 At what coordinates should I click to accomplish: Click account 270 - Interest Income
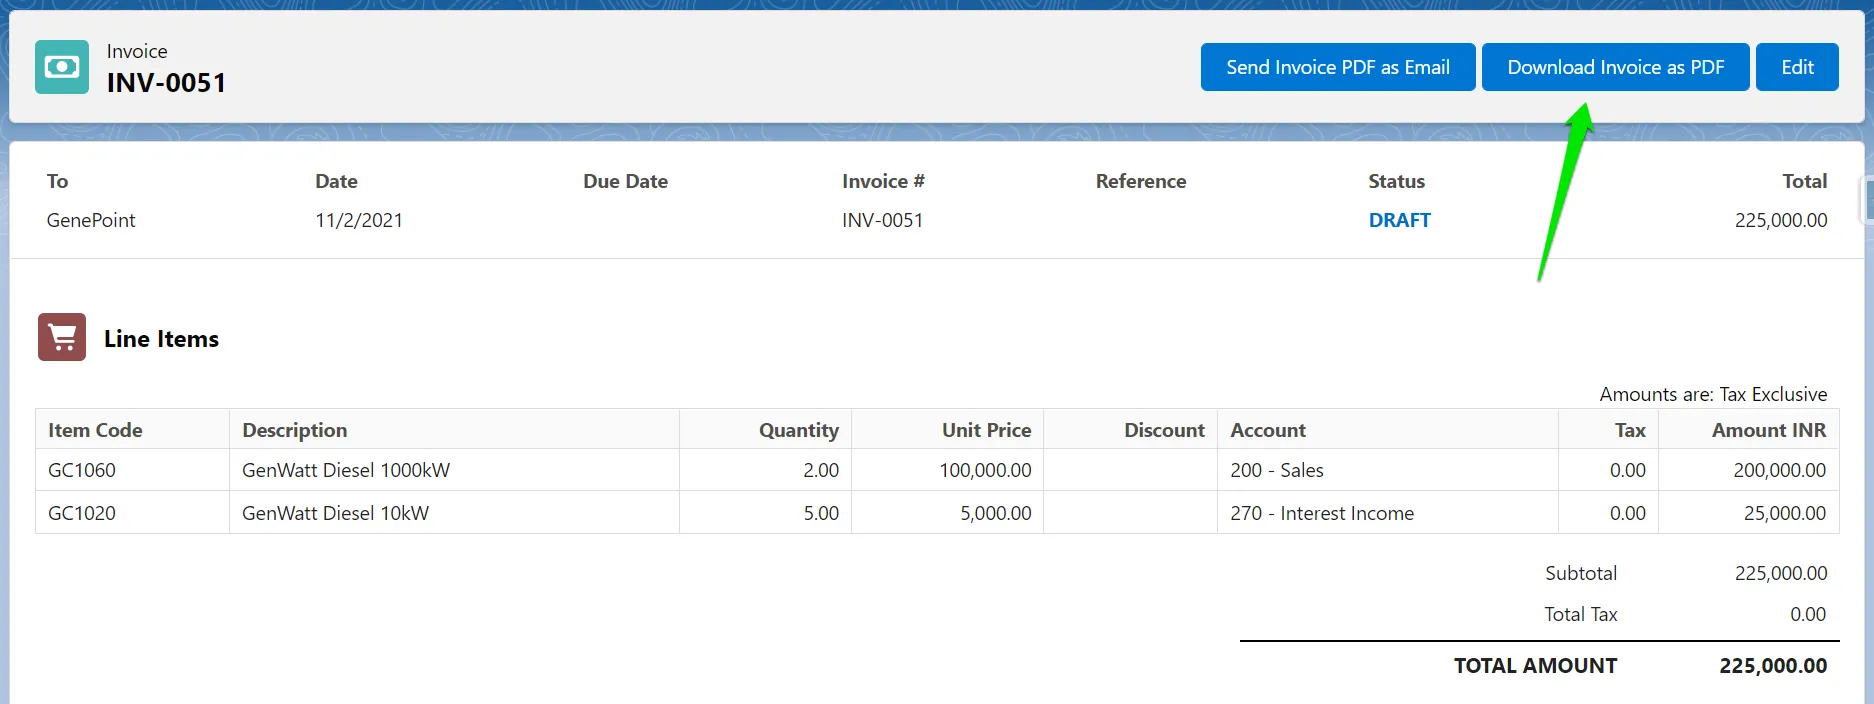1321,513
